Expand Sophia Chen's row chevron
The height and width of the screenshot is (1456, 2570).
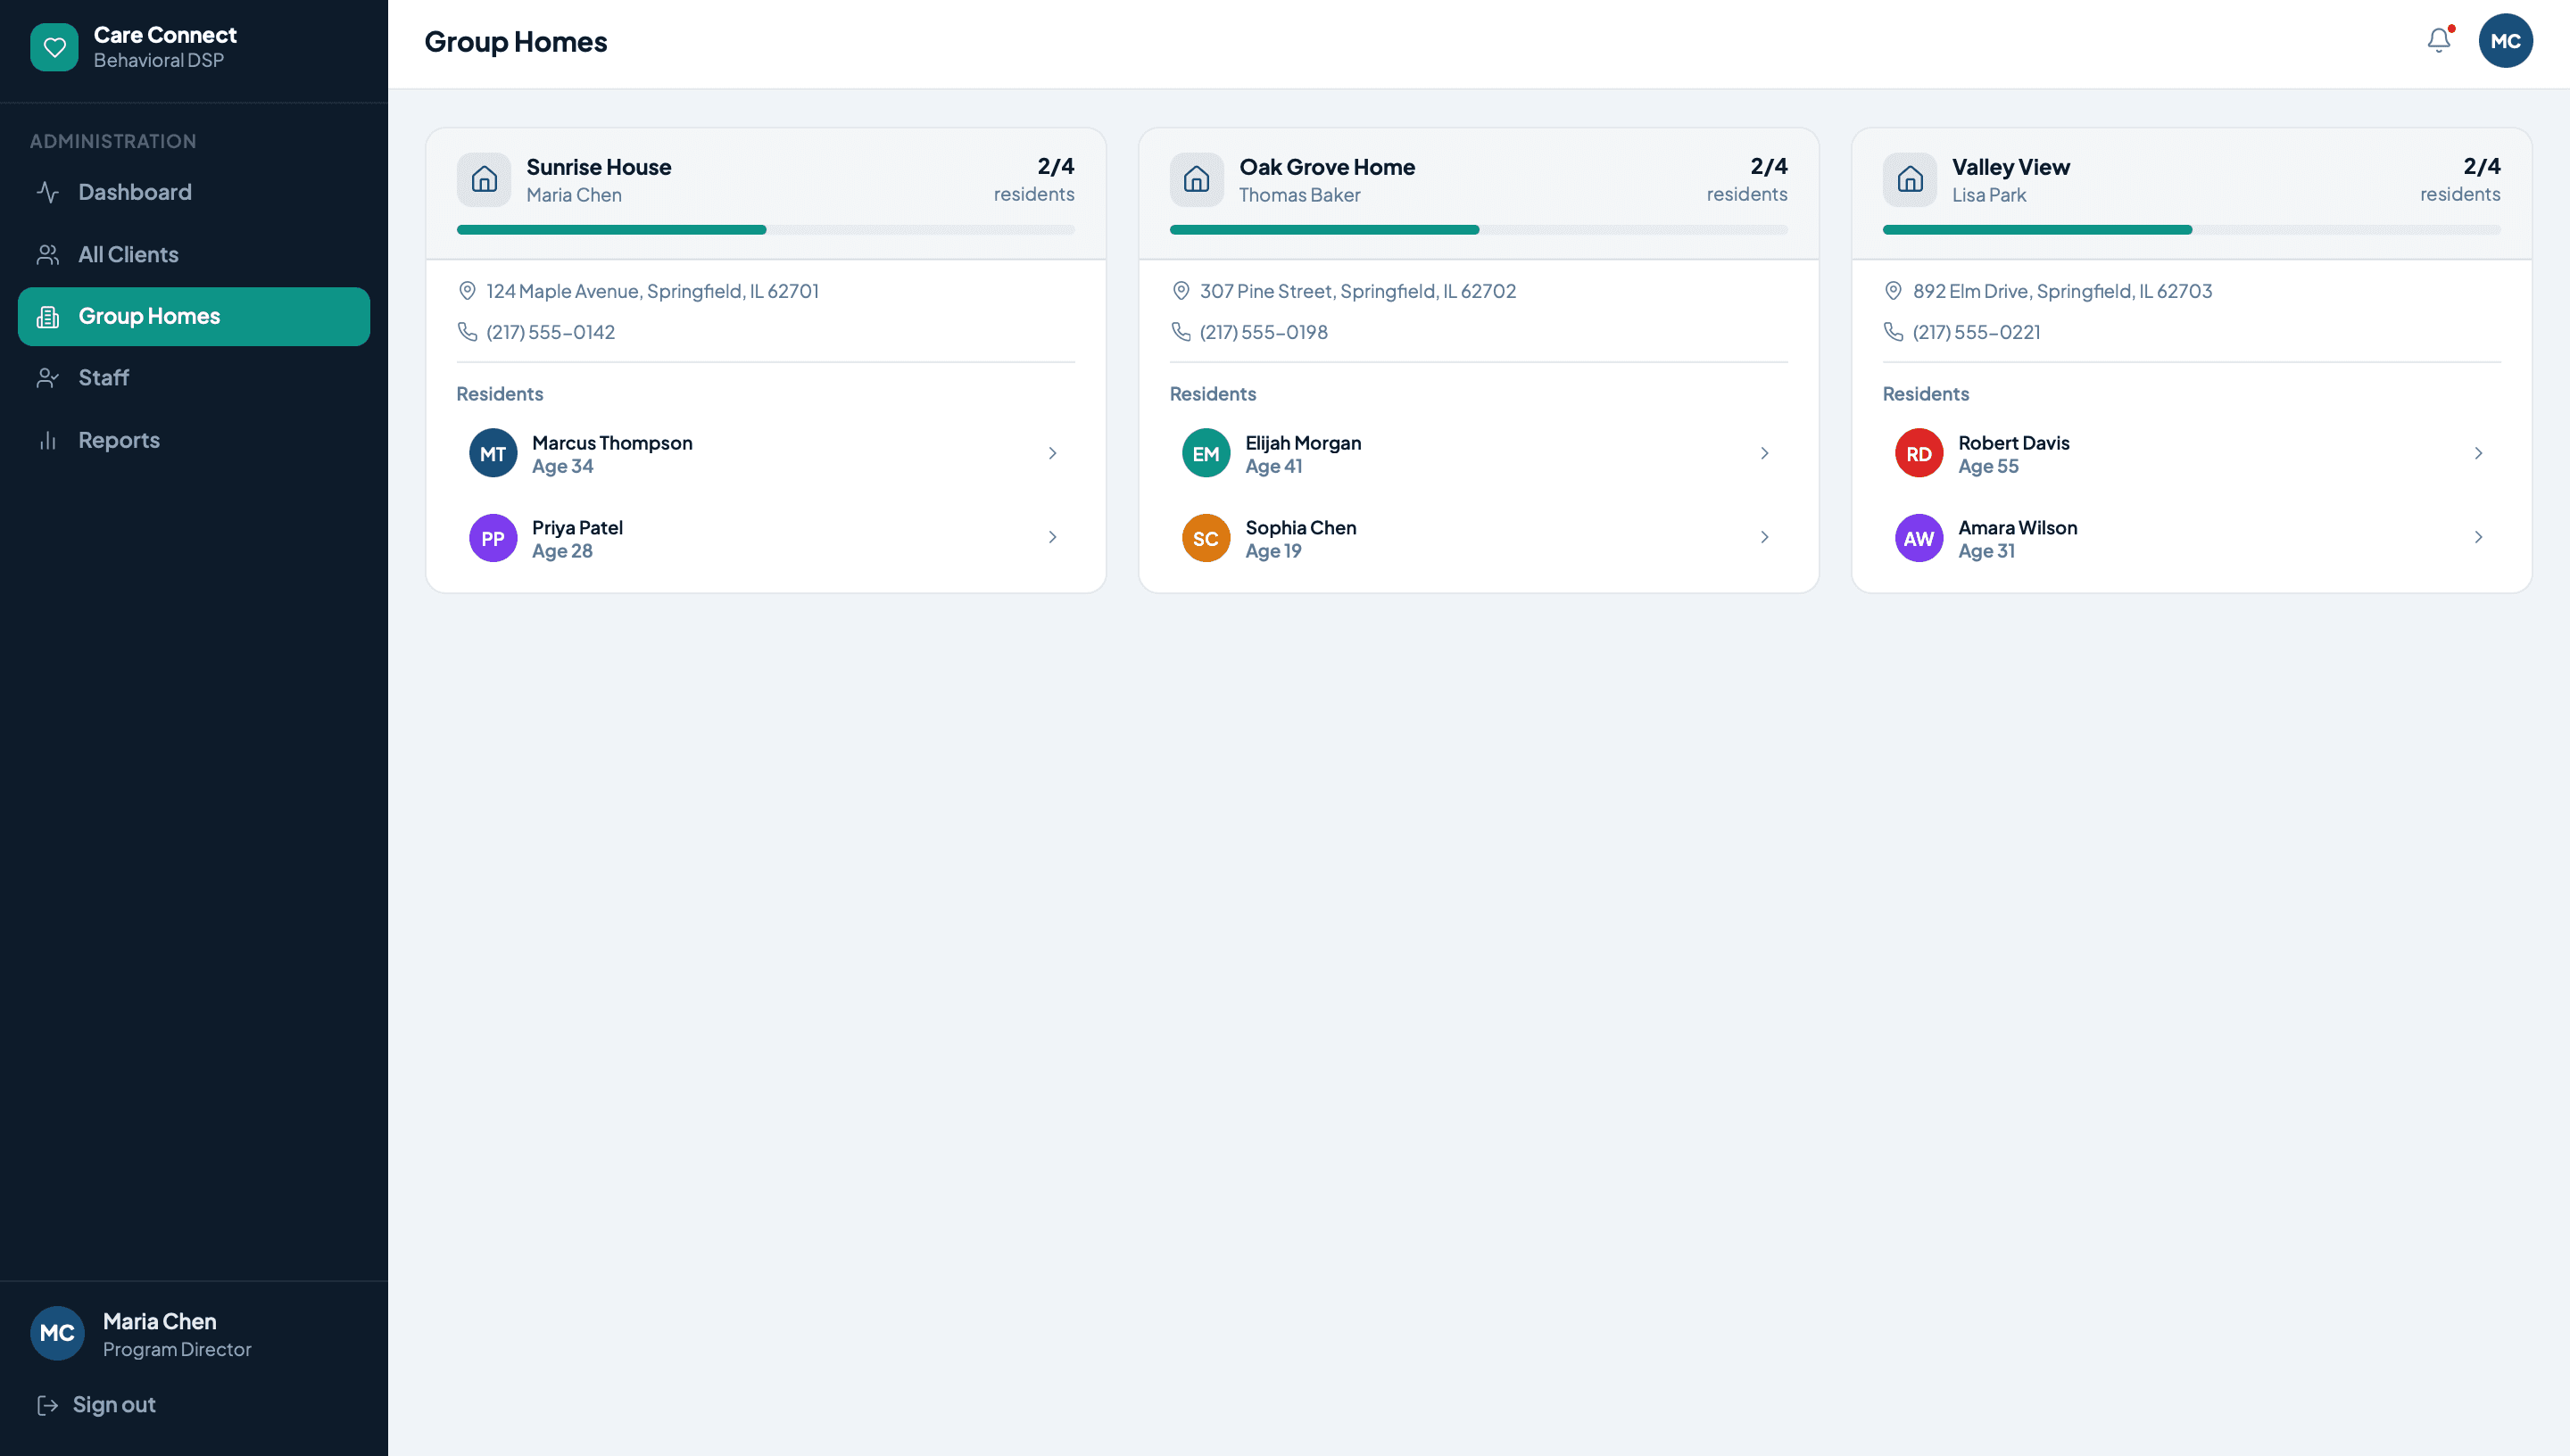pos(1765,538)
